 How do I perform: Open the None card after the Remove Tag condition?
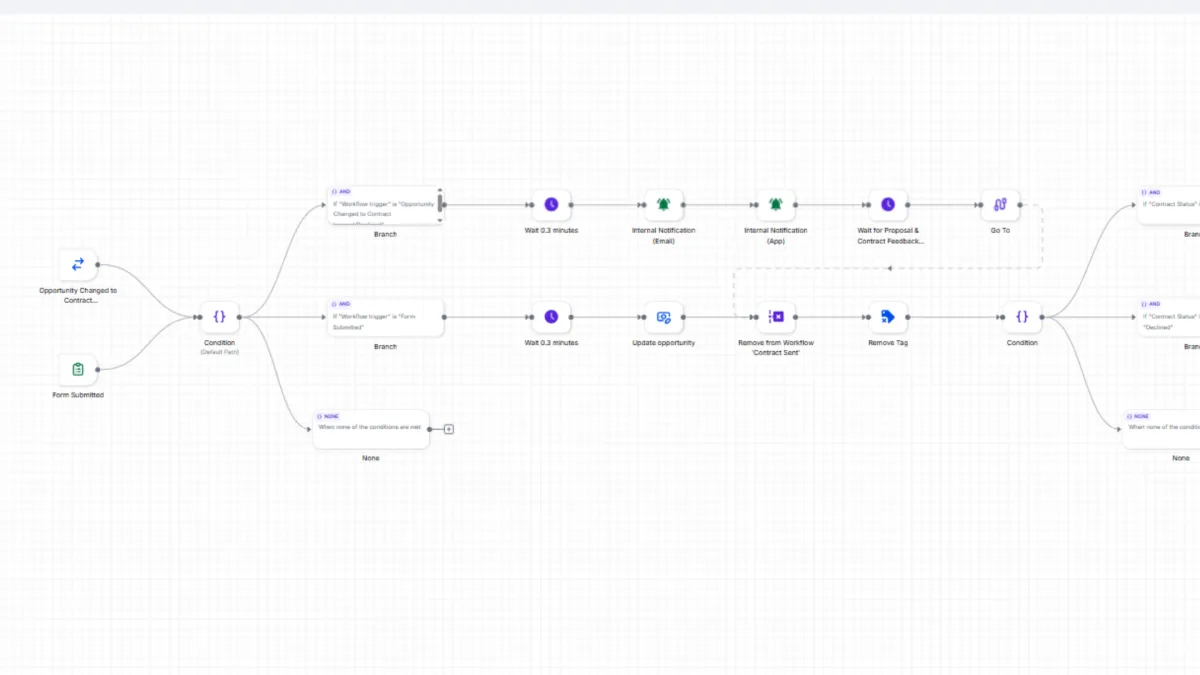pos(1162,429)
